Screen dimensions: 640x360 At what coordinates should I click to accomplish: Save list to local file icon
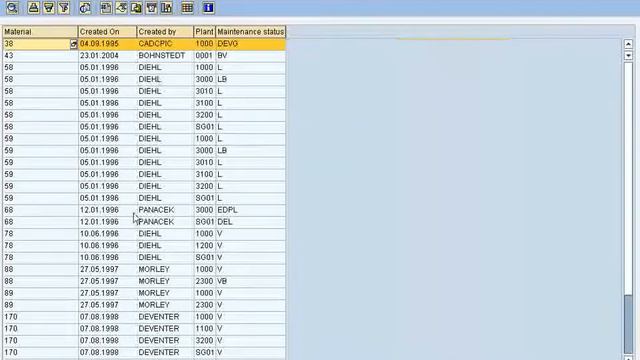(x=136, y=8)
